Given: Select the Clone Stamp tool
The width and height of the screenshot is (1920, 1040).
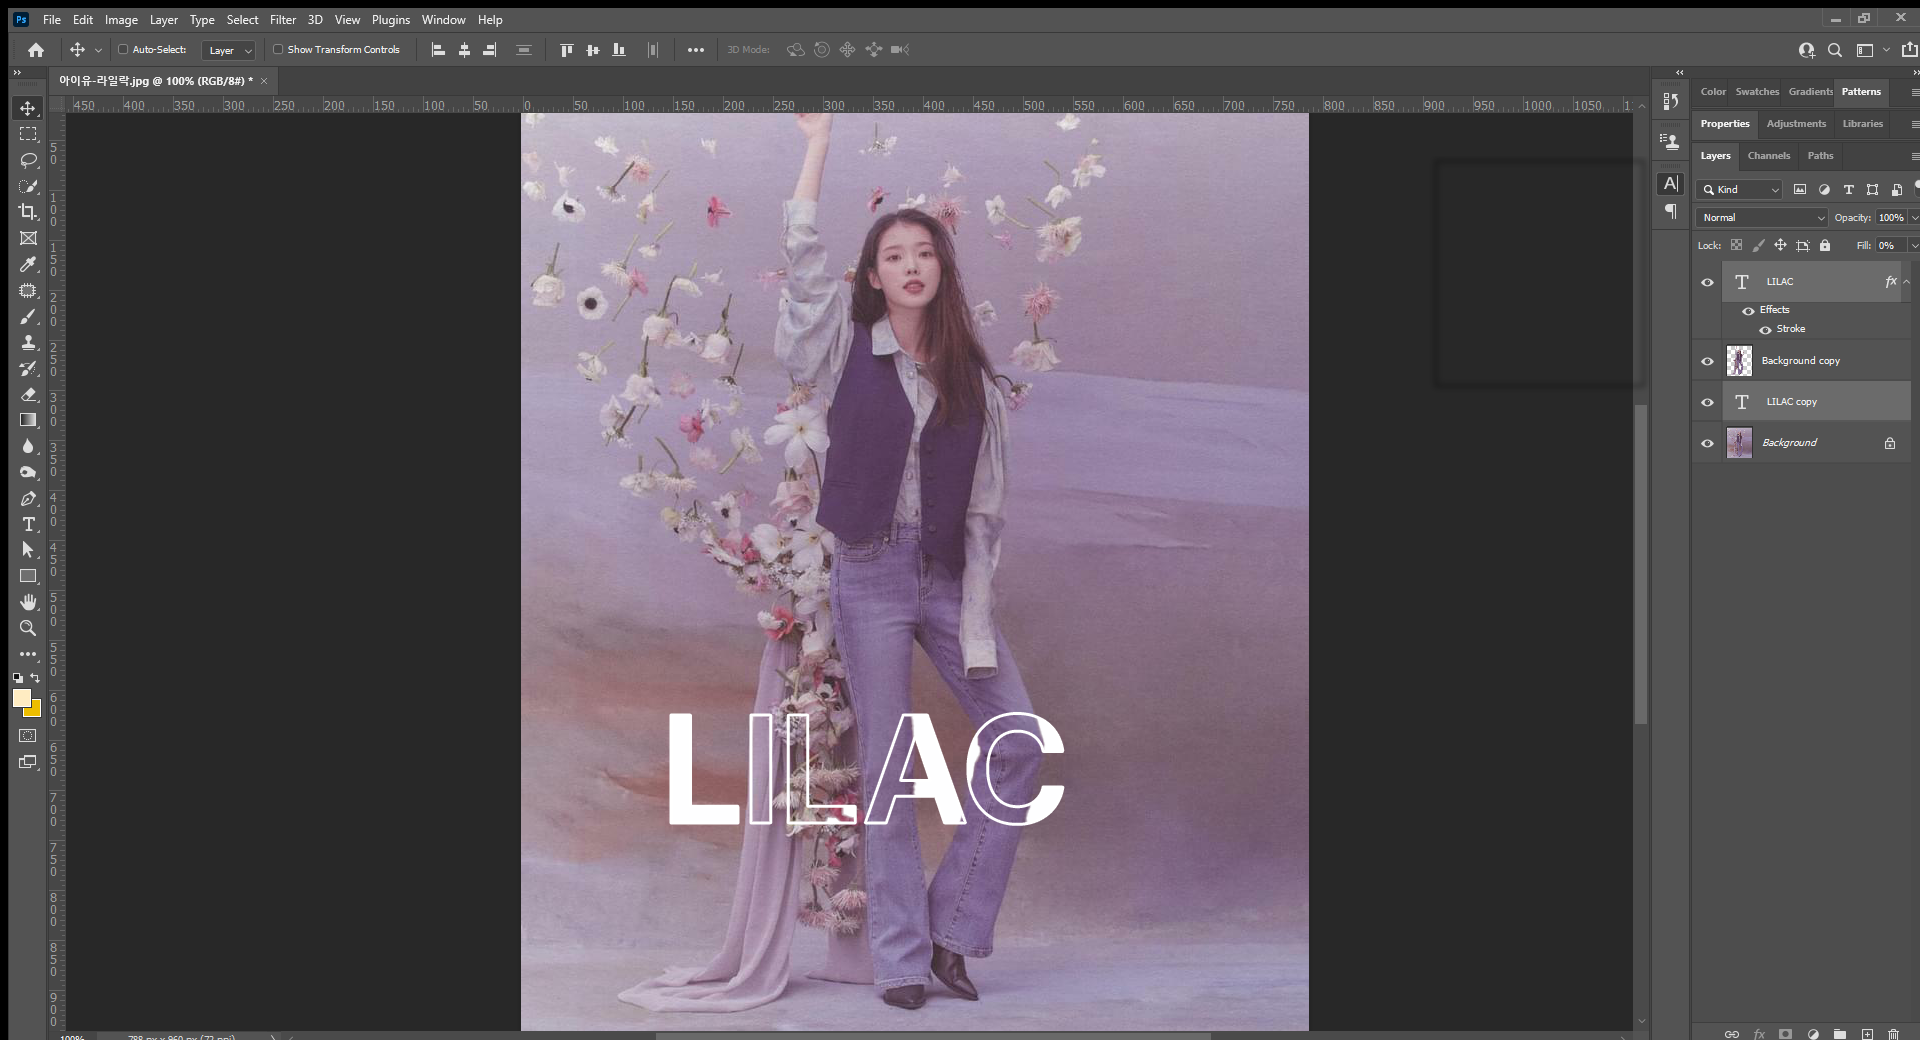Looking at the screenshot, I should (28, 342).
